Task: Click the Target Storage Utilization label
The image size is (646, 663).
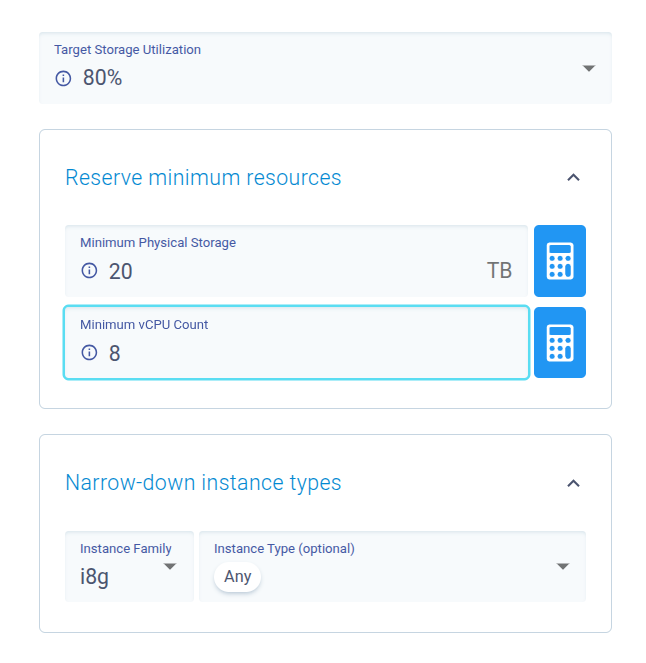Action: 127,49
